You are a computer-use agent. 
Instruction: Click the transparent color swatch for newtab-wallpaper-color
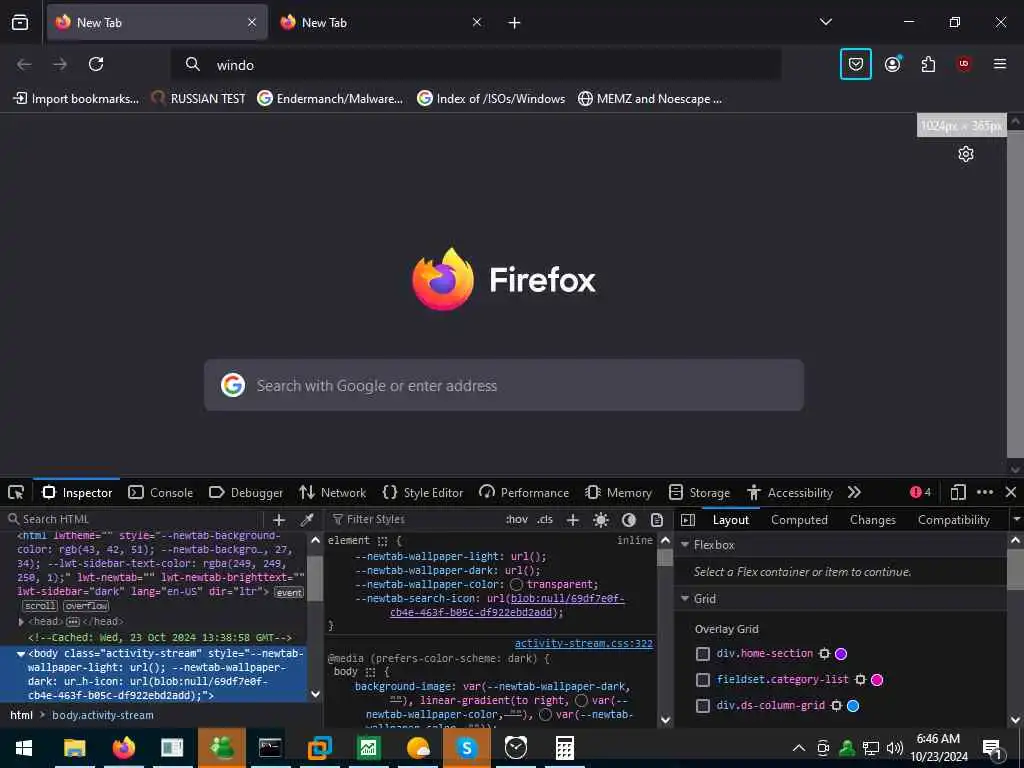click(517, 584)
